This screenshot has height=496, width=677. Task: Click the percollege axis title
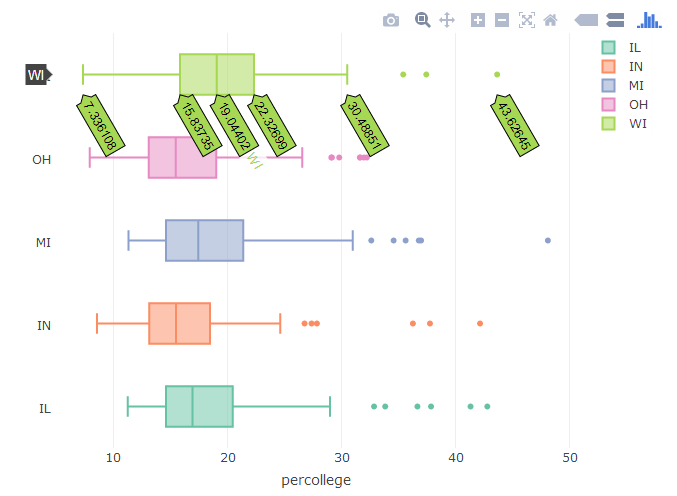(316, 481)
